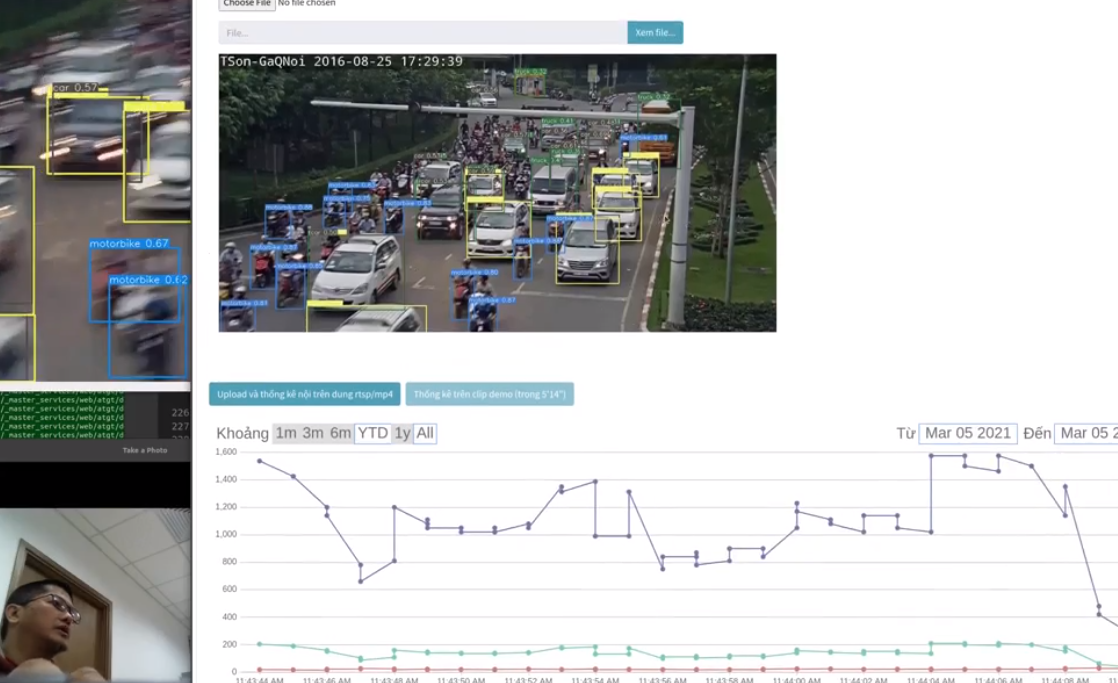Select the All range option
The height and width of the screenshot is (683, 1118).
pyautogui.click(x=425, y=433)
